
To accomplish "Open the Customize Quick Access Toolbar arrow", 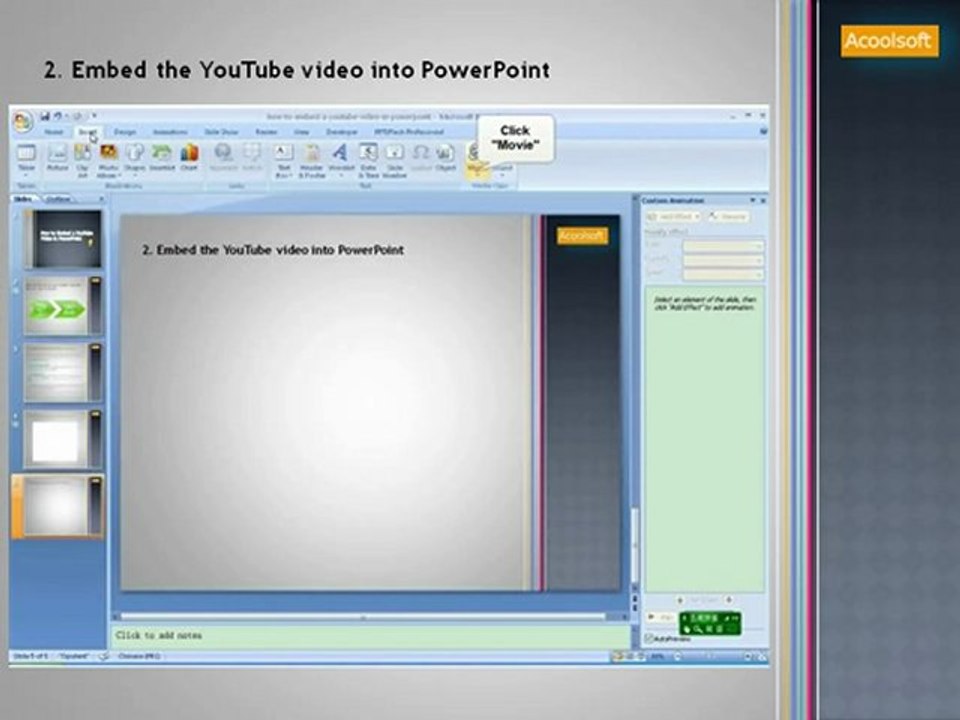I will pyautogui.click(x=94, y=116).
